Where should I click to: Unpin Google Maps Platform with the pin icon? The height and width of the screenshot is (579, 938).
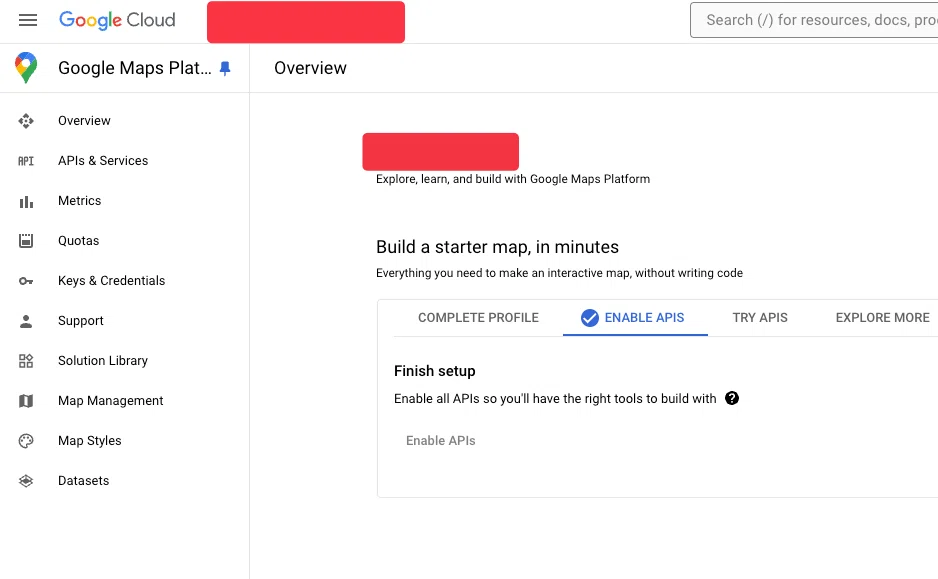coord(225,68)
